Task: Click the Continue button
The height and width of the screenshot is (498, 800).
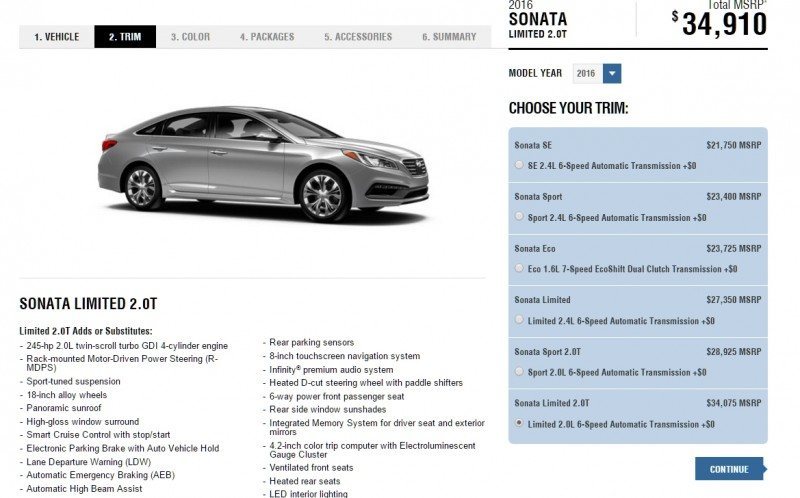Action: pos(730,469)
